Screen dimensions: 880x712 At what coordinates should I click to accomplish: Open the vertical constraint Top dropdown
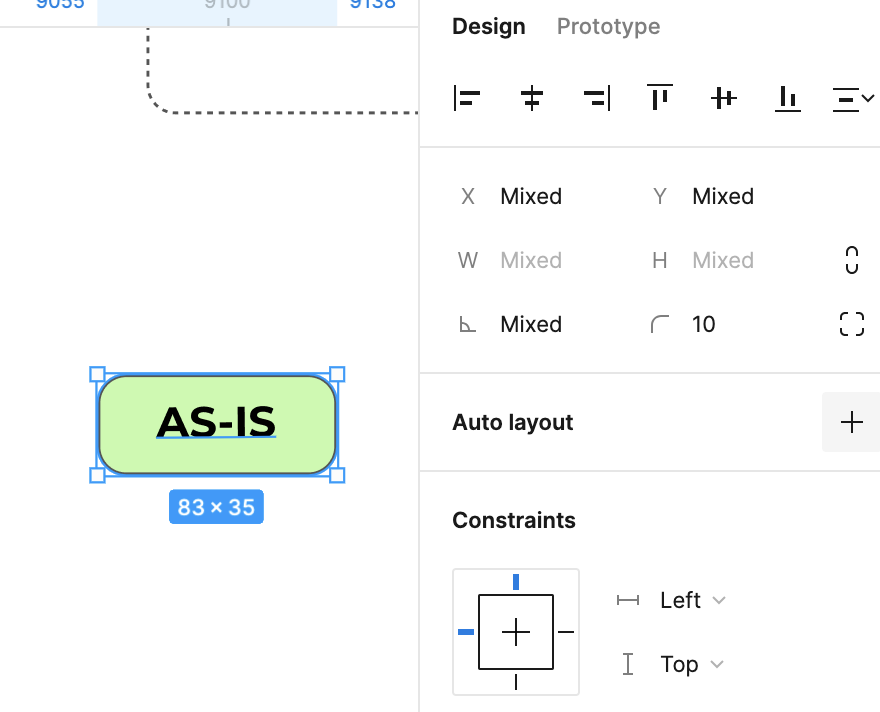pos(691,664)
